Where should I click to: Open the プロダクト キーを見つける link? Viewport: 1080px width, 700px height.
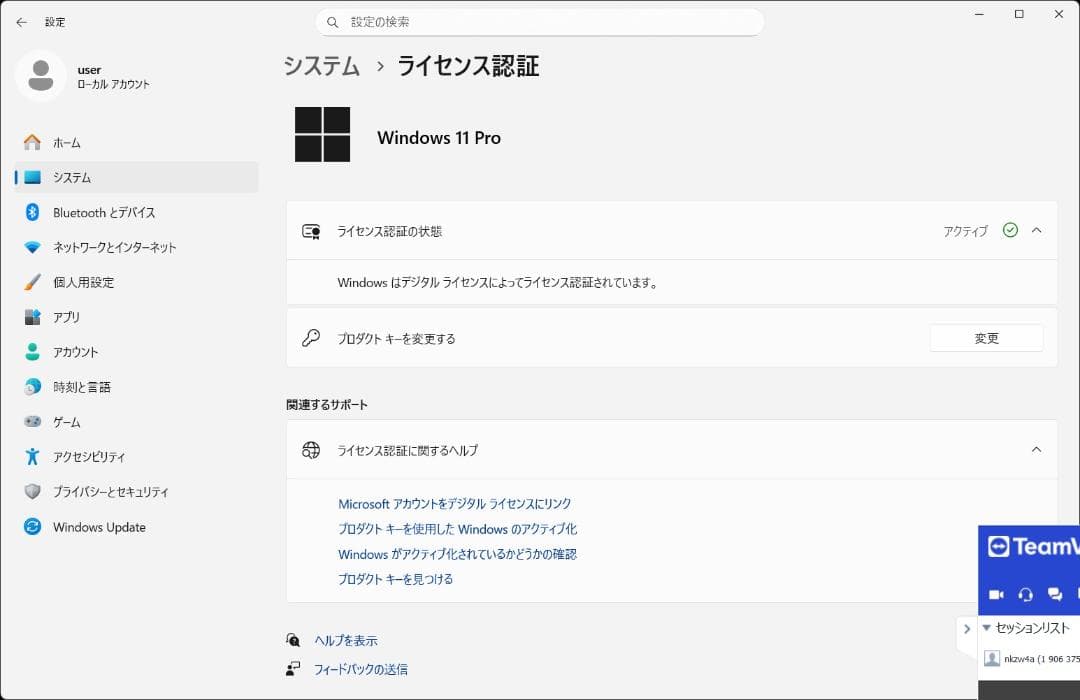[394, 578]
